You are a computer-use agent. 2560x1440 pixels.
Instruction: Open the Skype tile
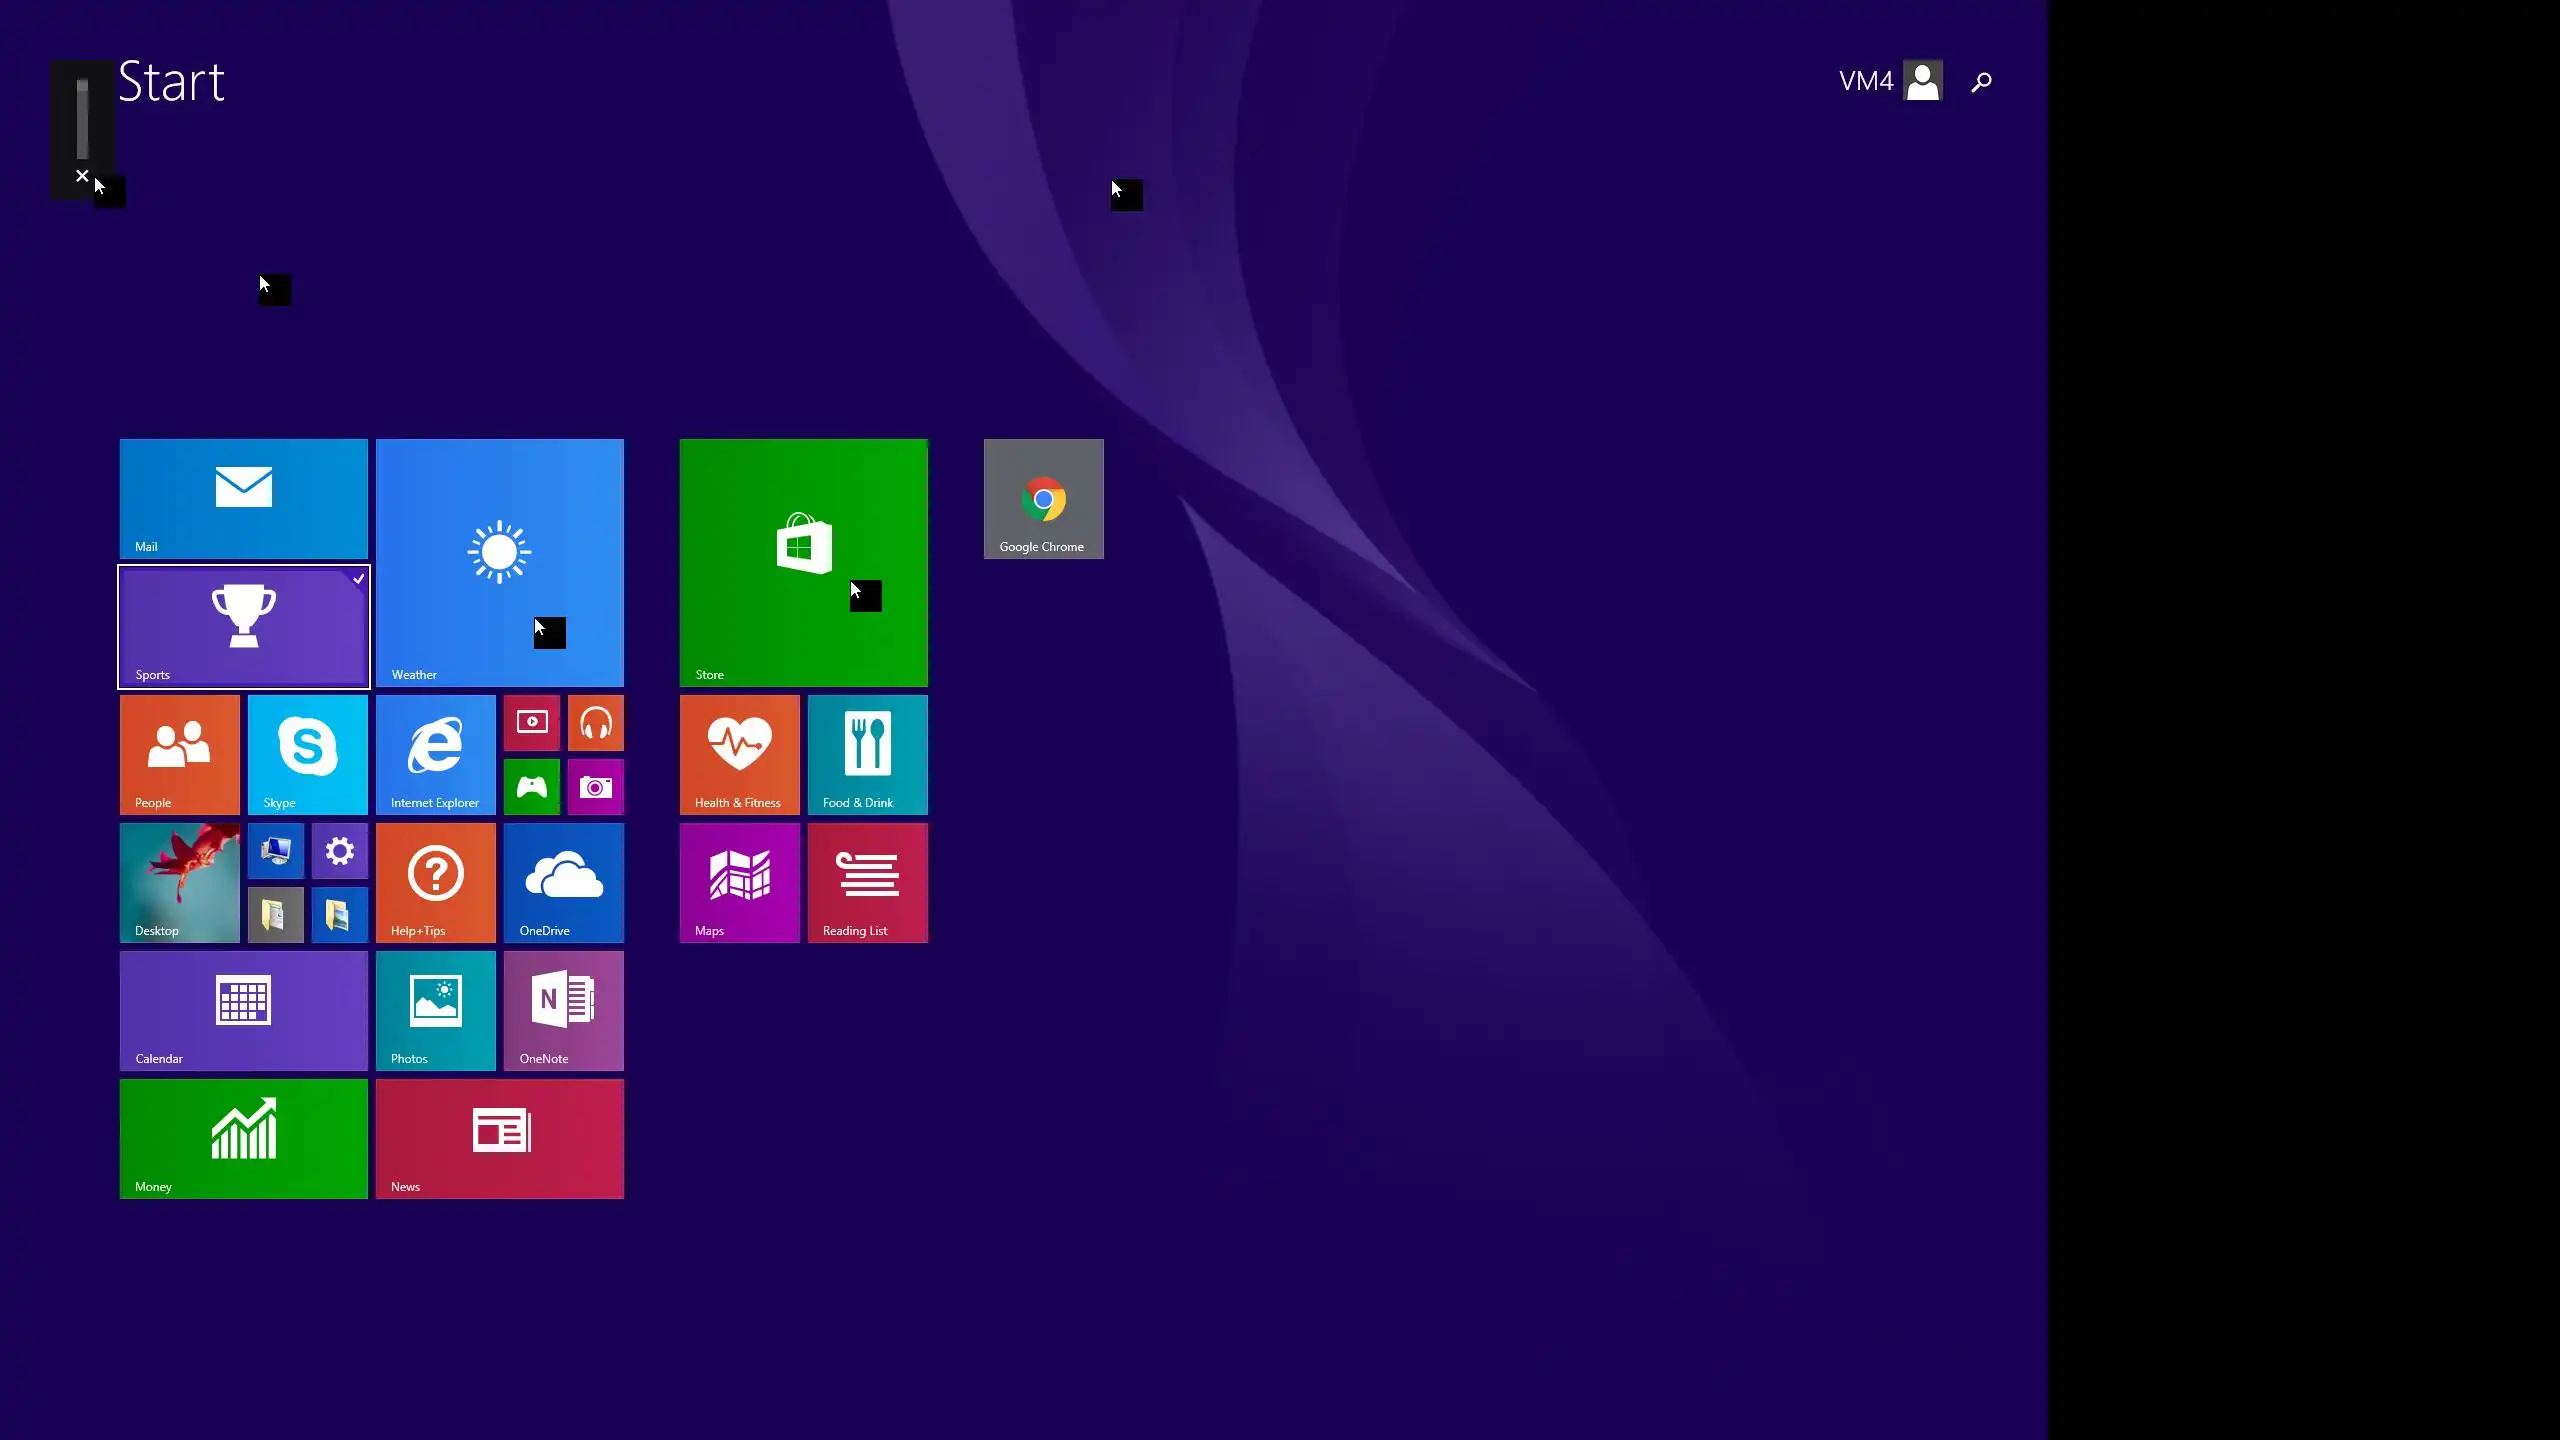coord(307,754)
